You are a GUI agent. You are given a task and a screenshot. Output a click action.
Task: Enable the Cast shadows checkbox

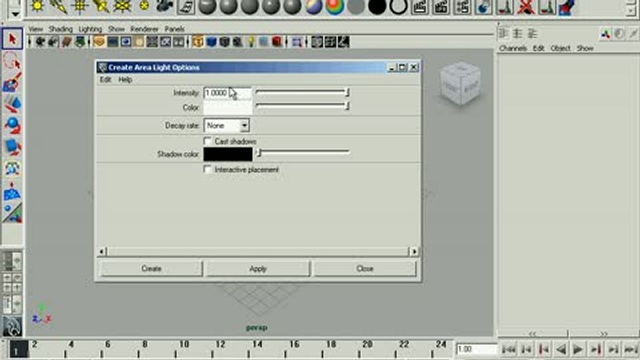coord(207,141)
